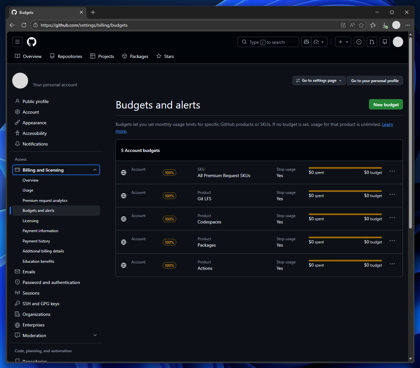420x368 pixels.
Task: Open SSH and GPG keys settings
Action: [x=41, y=304]
